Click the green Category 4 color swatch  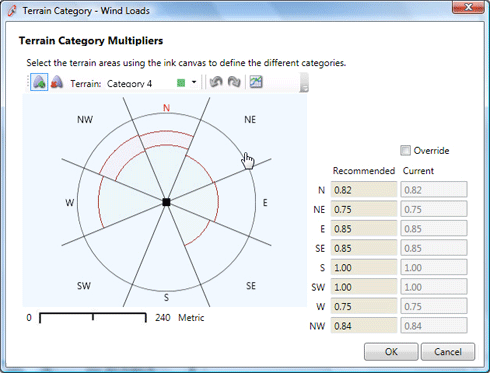pyautogui.click(x=181, y=83)
